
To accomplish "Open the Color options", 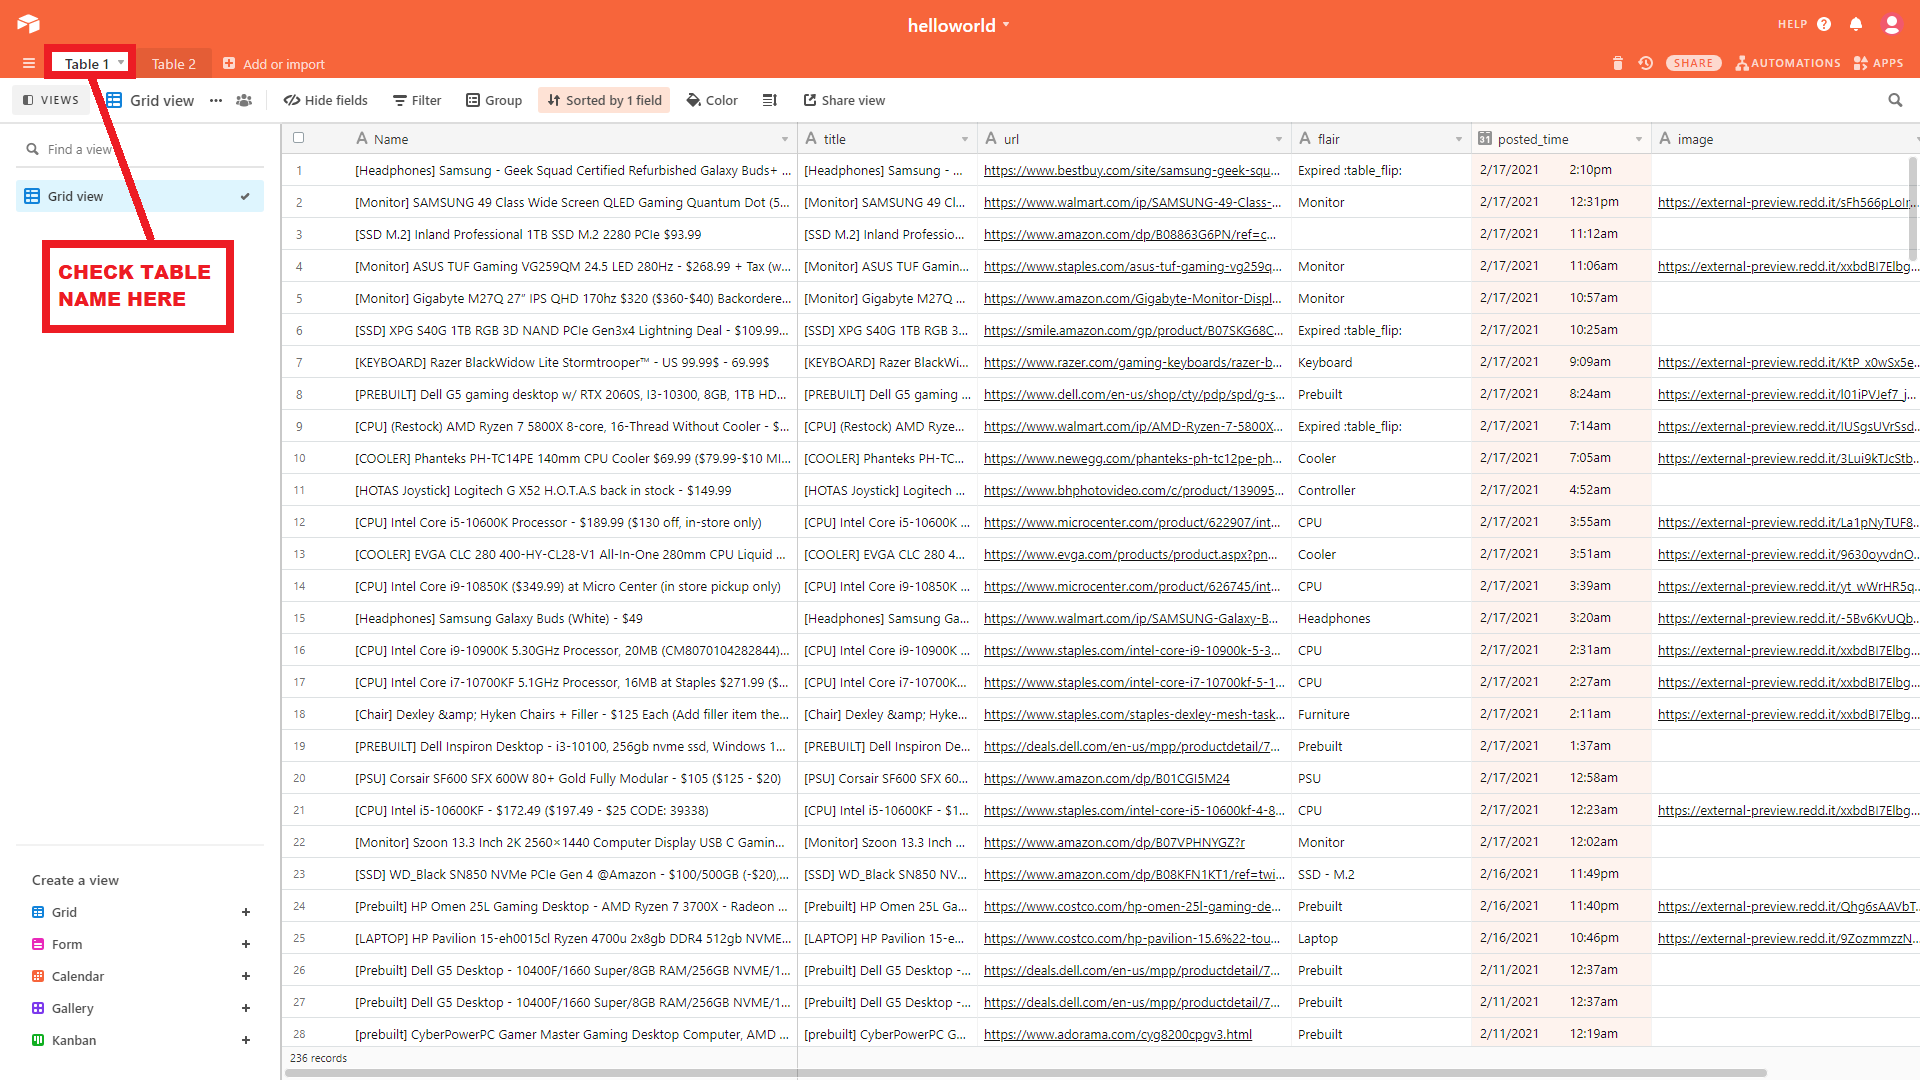I will pyautogui.click(x=712, y=100).
